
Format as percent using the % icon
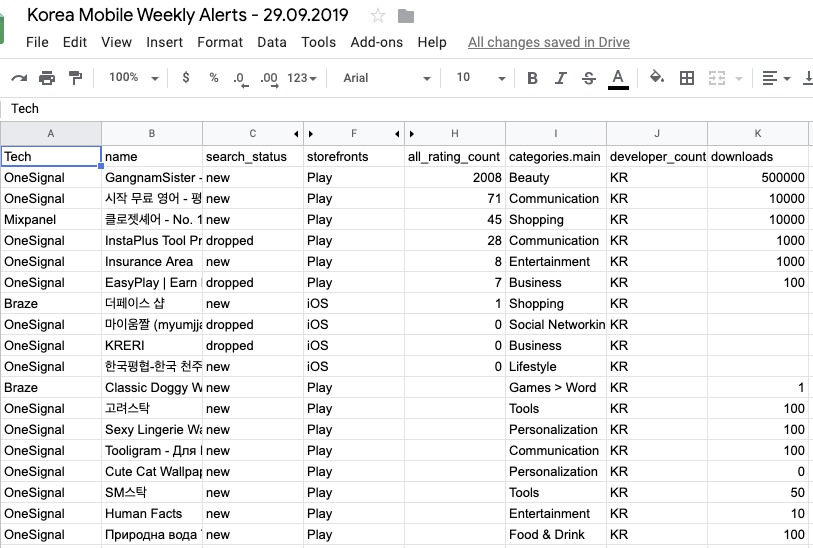(x=213, y=78)
